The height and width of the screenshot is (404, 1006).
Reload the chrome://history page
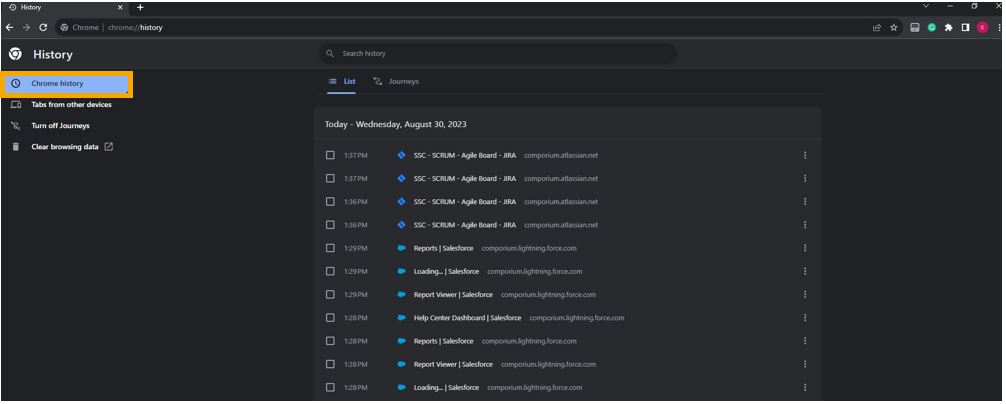point(43,28)
